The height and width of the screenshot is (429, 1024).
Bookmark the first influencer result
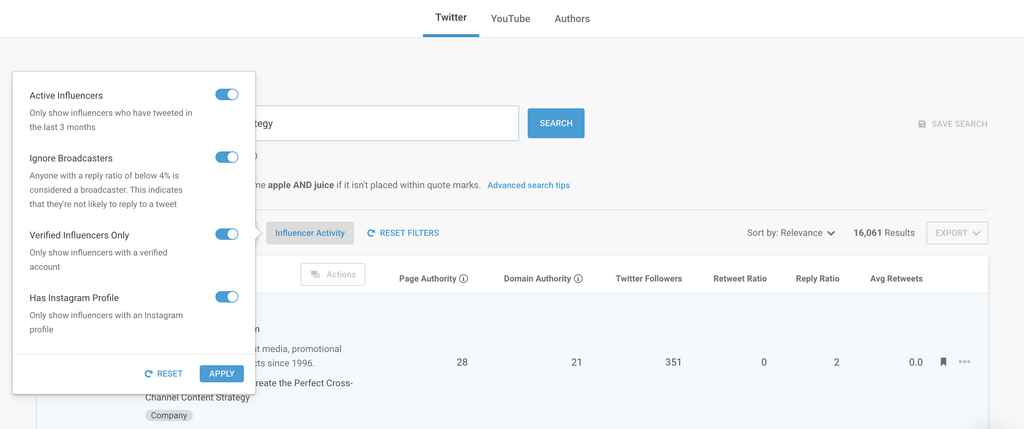[943, 362]
